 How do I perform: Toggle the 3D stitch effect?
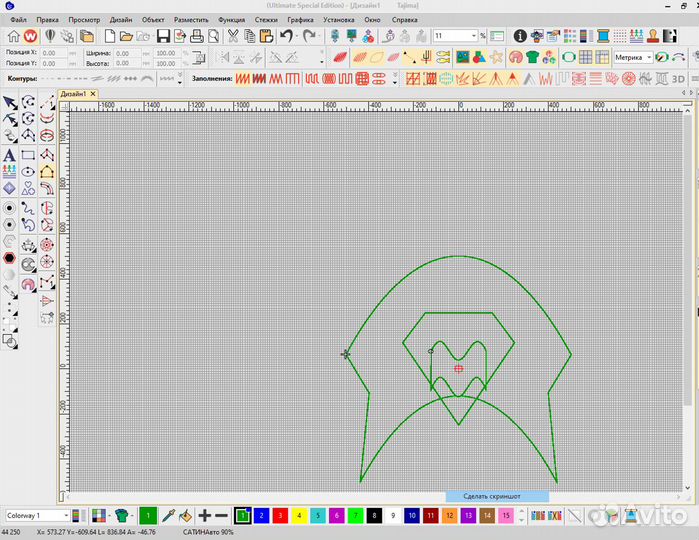click(678, 79)
